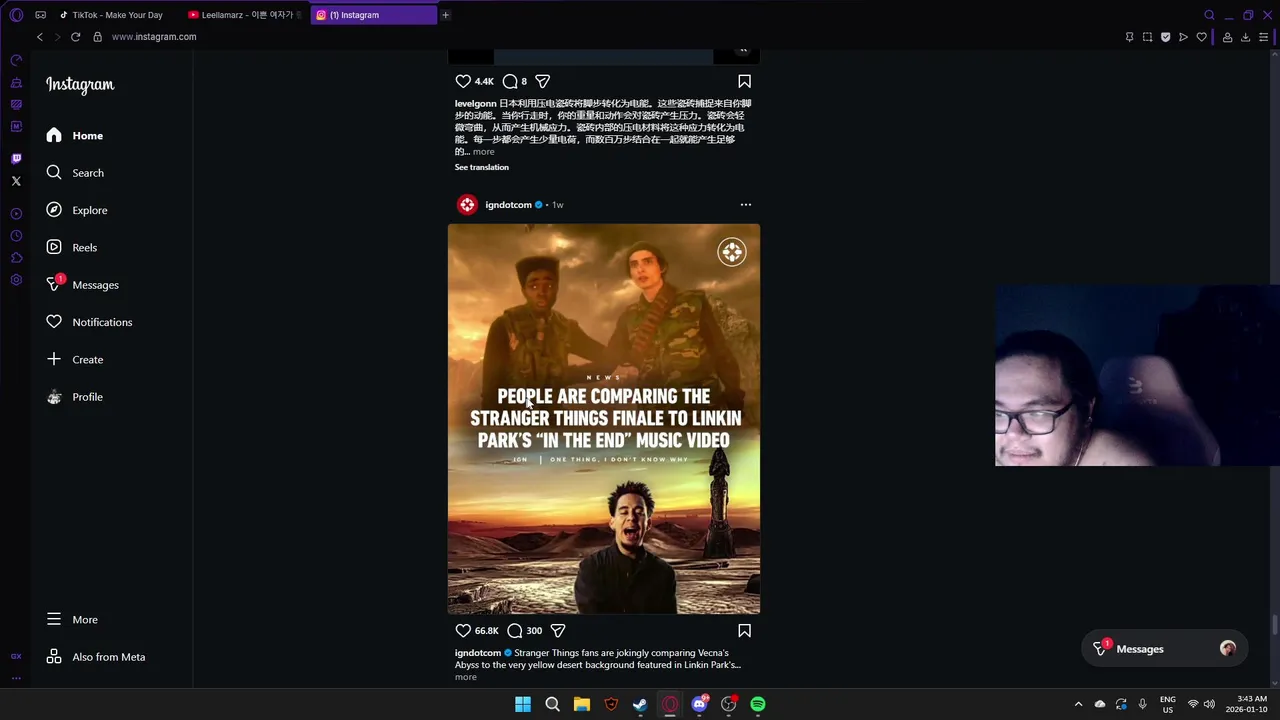Open the floating Messages button
Screen dimensions: 1280x720
tap(1164, 649)
